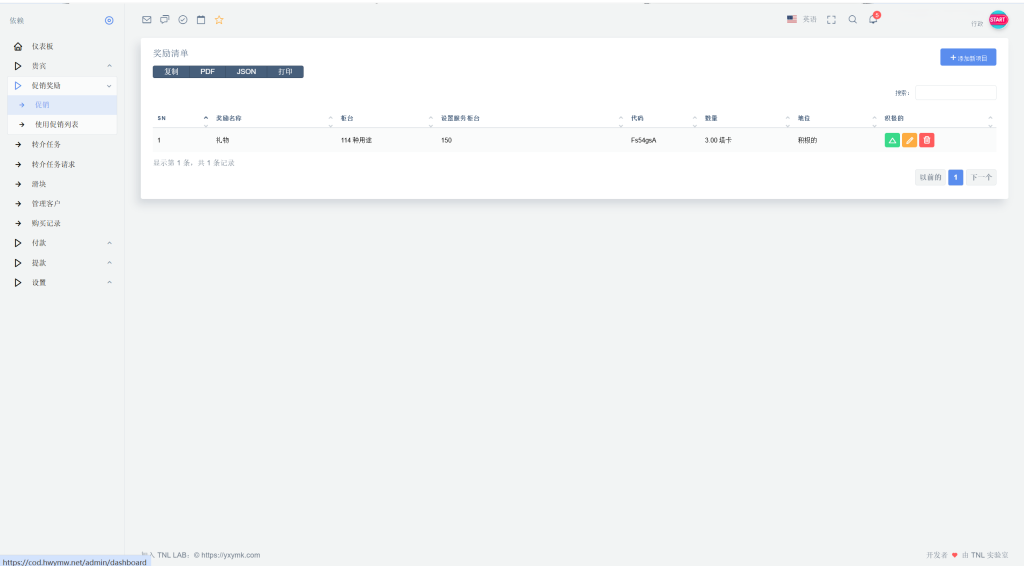1024x566 pixels.
Task: Go to 以前的 previous page
Action: point(930,177)
